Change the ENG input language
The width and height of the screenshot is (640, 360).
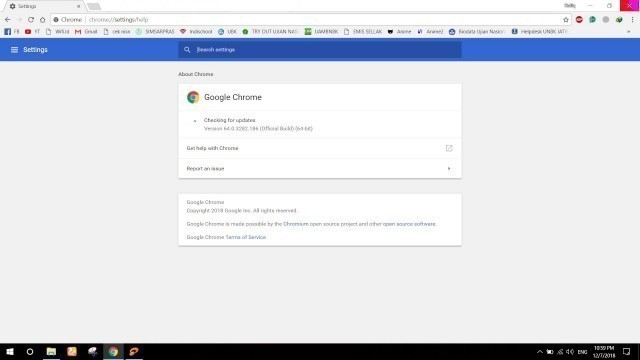[x=582, y=352]
